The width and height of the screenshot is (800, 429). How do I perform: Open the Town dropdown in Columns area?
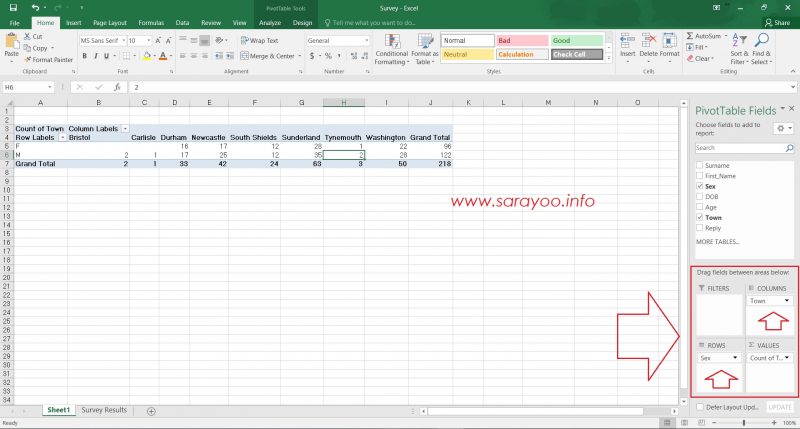click(x=789, y=301)
